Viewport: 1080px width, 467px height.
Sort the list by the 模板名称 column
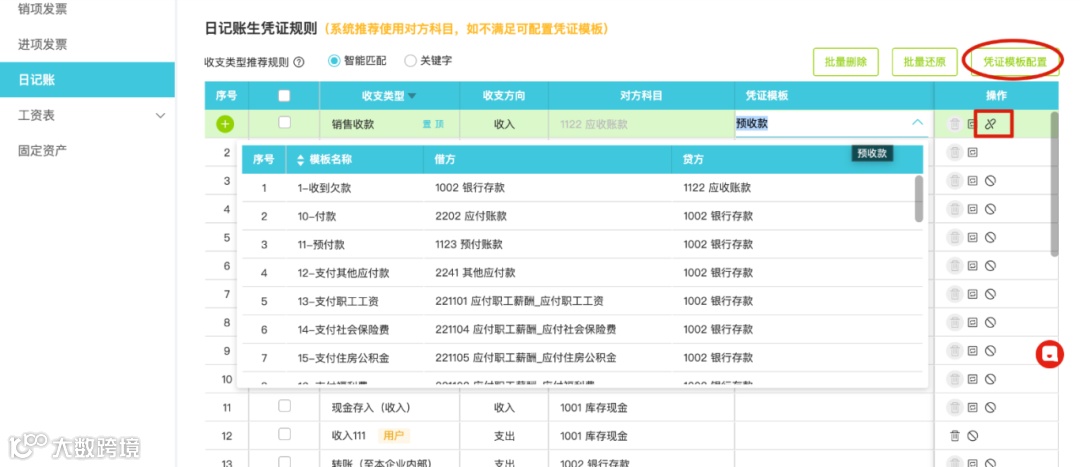click(300, 160)
